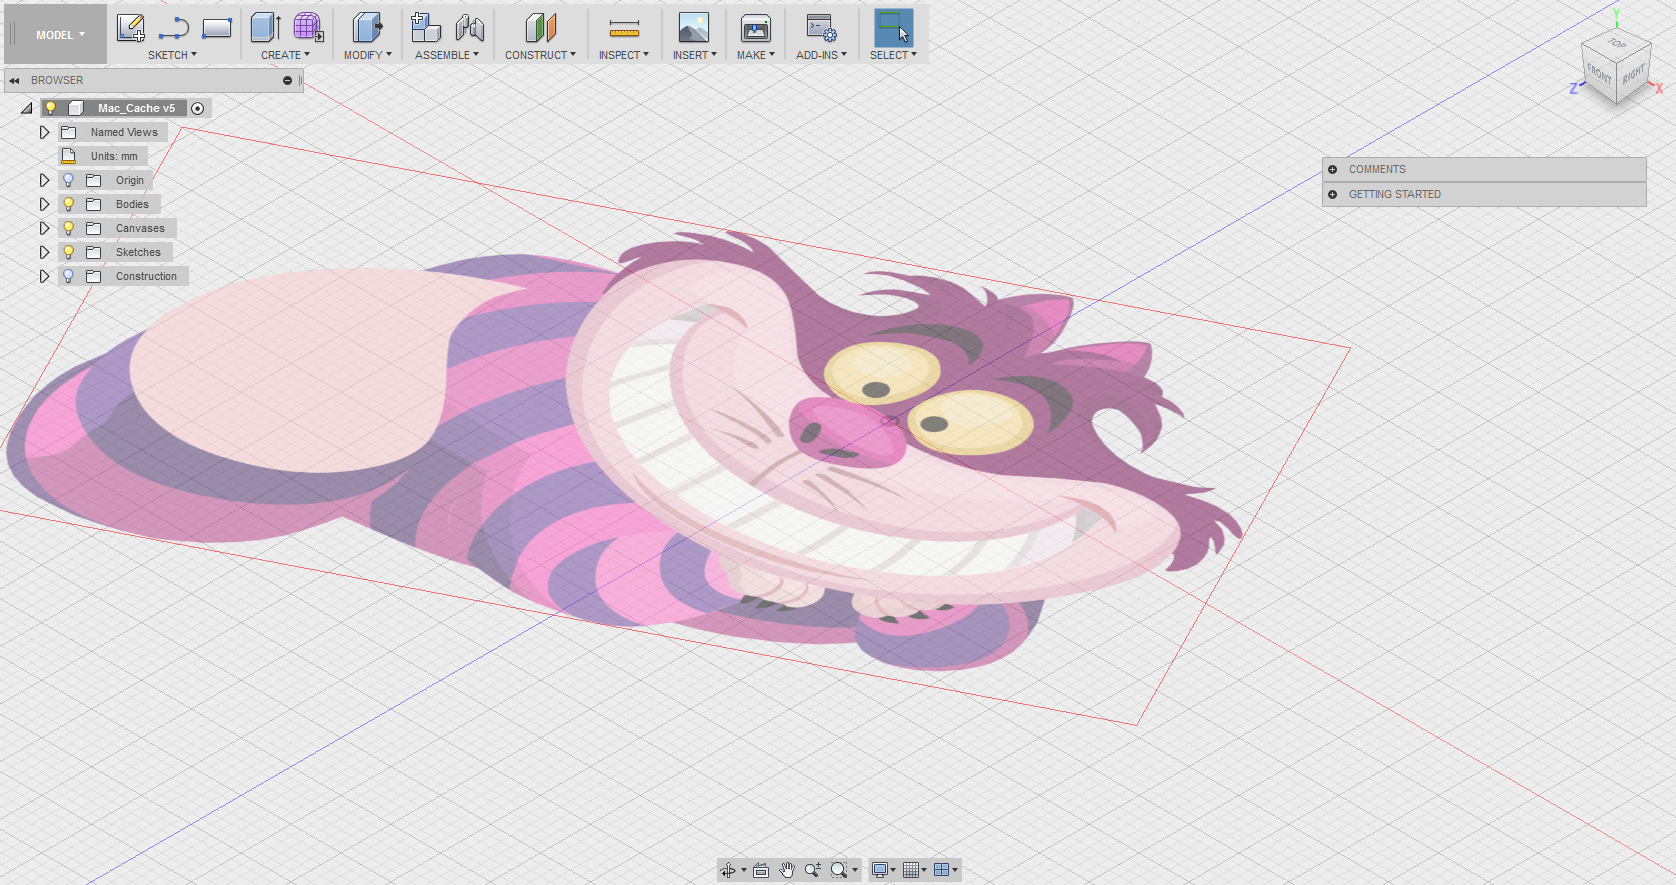This screenshot has height=885, width=1676.
Task: Open the Display Settings dropdown arrow
Action: [893, 870]
